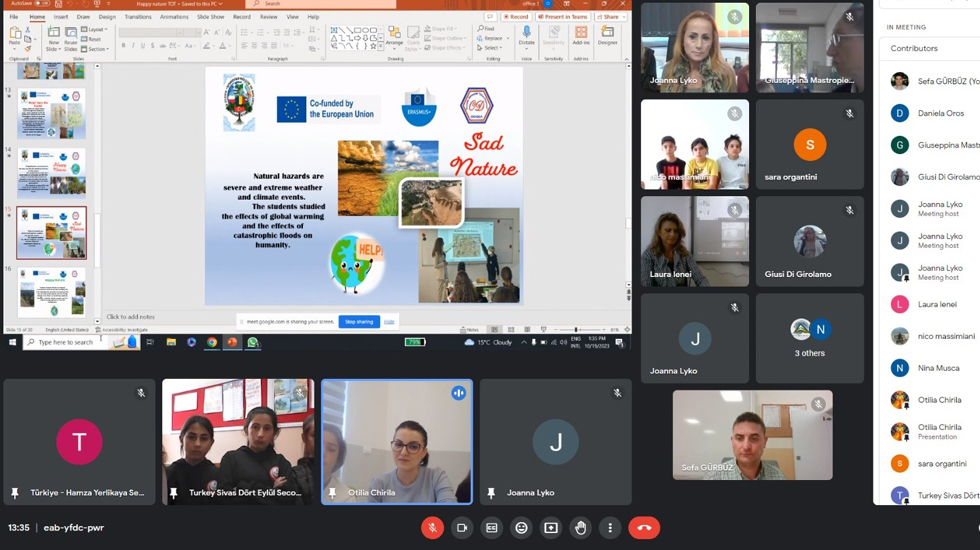The image size is (980, 550).
Task: Switch to Slide Sorter view icon
Action: click(x=511, y=329)
